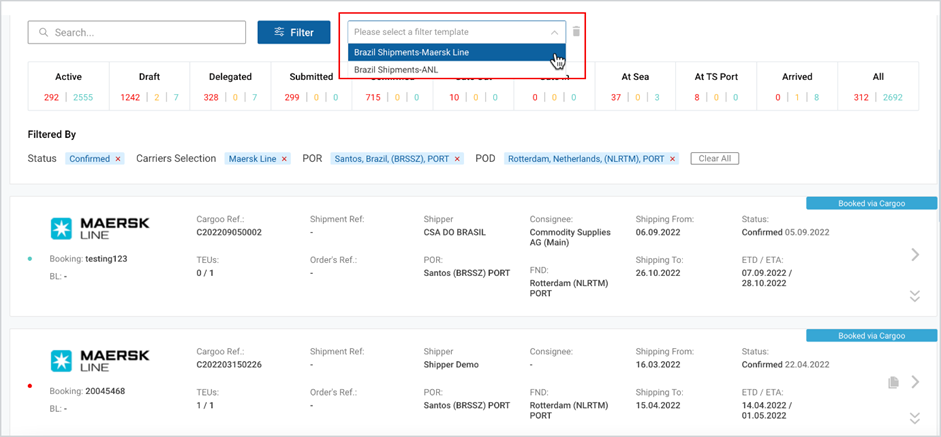The image size is (941, 437).
Task: Switch to the At Sea status tab
Action: pos(635,86)
